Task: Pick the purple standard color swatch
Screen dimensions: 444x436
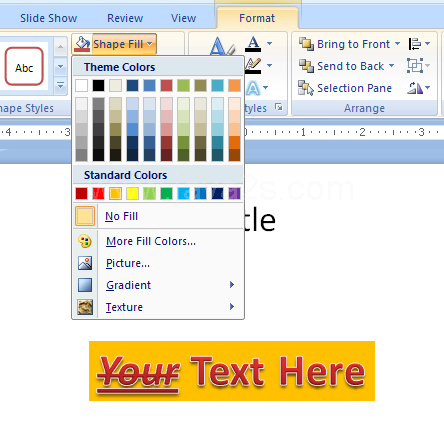Action: pos(234,193)
